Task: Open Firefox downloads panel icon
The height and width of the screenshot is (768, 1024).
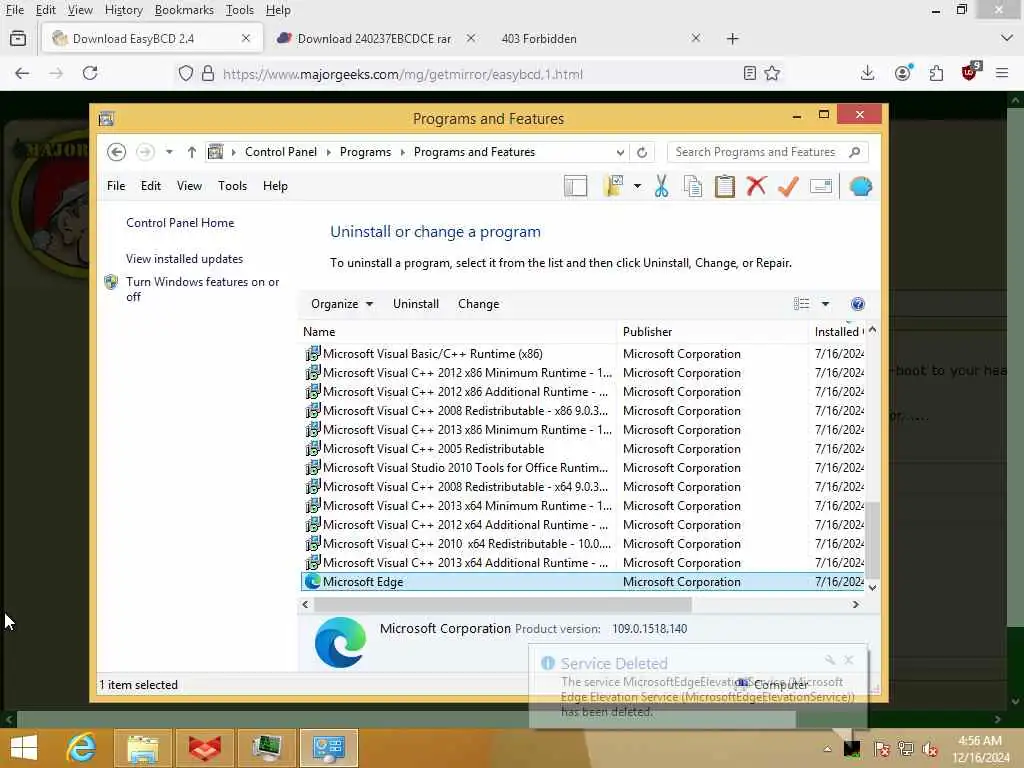Action: point(867,73)
